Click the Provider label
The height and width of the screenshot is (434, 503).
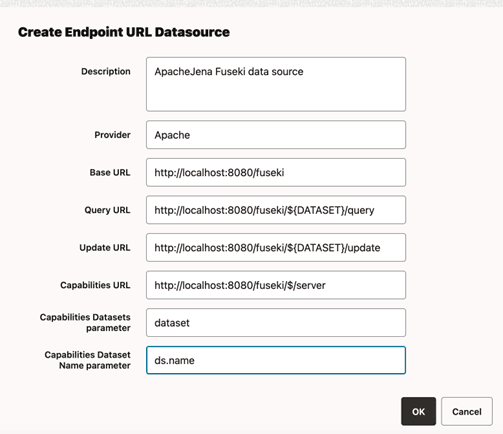click(112, 135)
